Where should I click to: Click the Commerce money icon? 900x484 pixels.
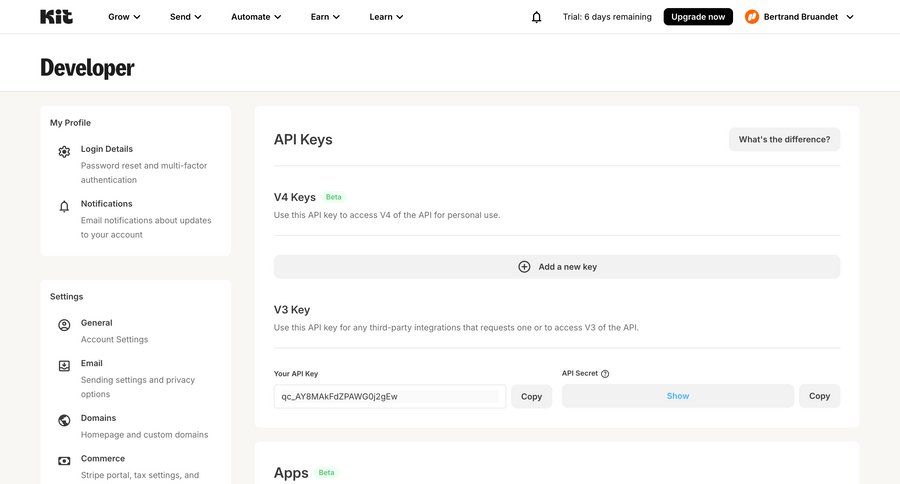coord(64,460)
